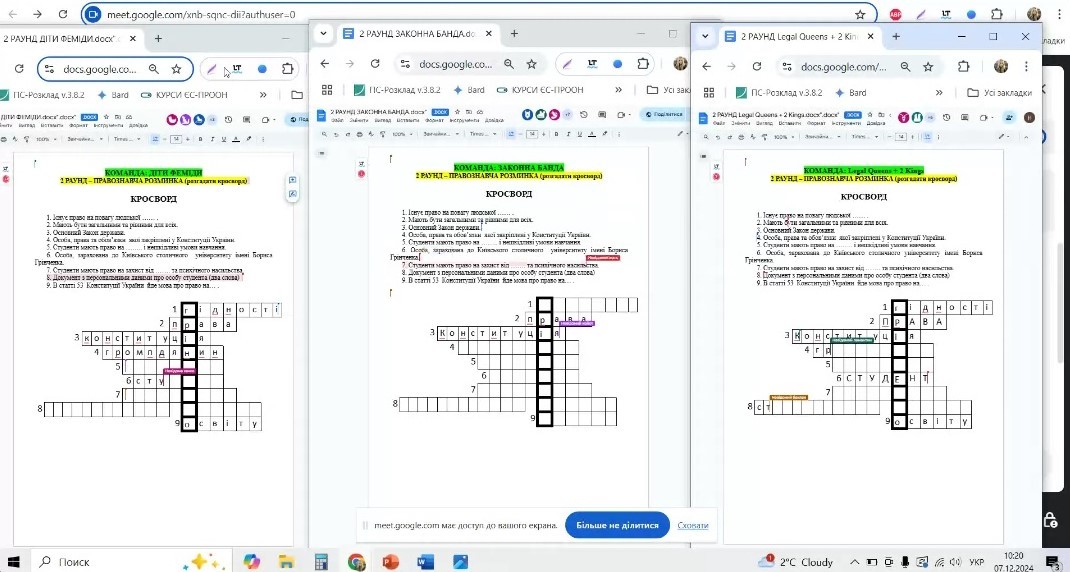Open the Extensions puzzle icon in the right window
Viewport: 1070px width, 572px height.
click(964, 67)
